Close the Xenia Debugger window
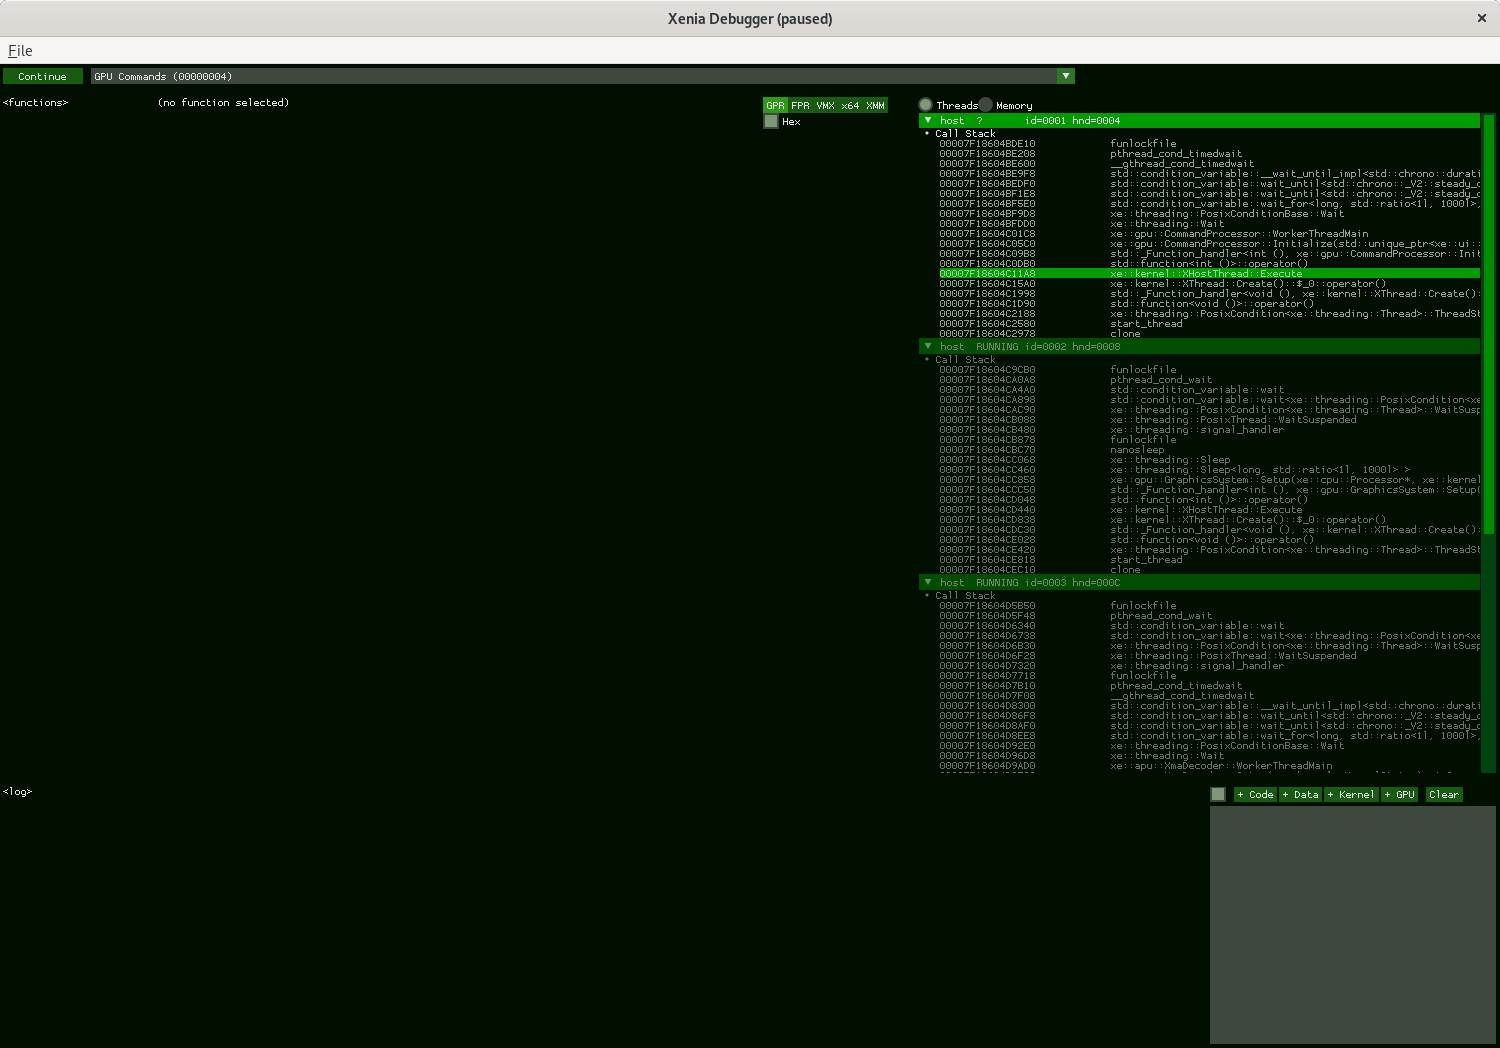The height and width of the screenshot is (1048, 1500). pyautogui.click(x=1482, y=18)
